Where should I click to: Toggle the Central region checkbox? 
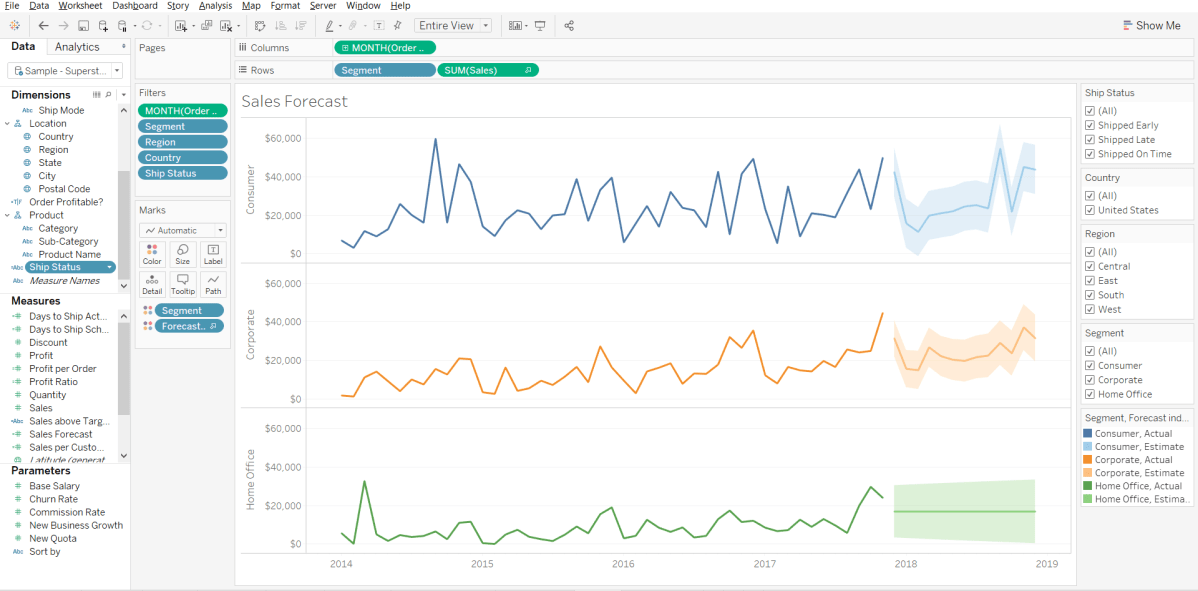point(1090,267)
